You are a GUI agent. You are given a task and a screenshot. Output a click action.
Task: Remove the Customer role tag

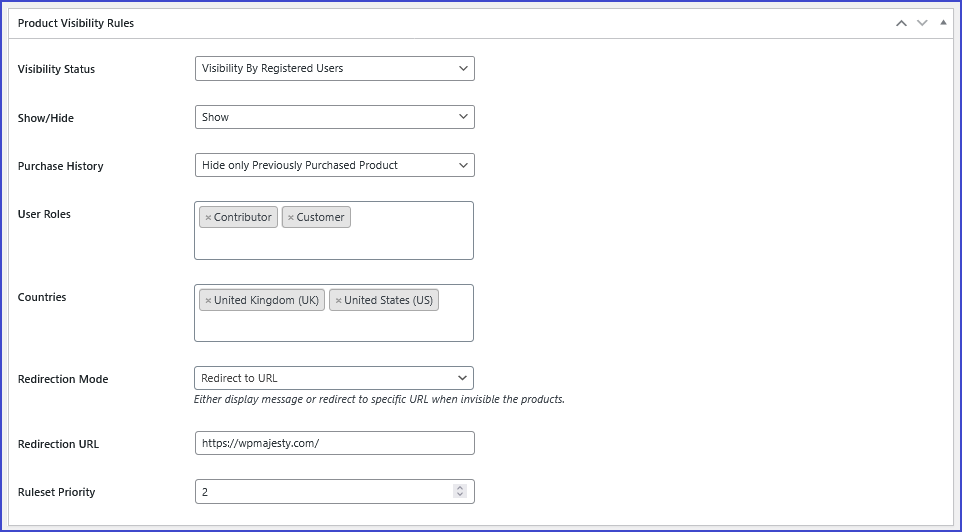[291, 217]
